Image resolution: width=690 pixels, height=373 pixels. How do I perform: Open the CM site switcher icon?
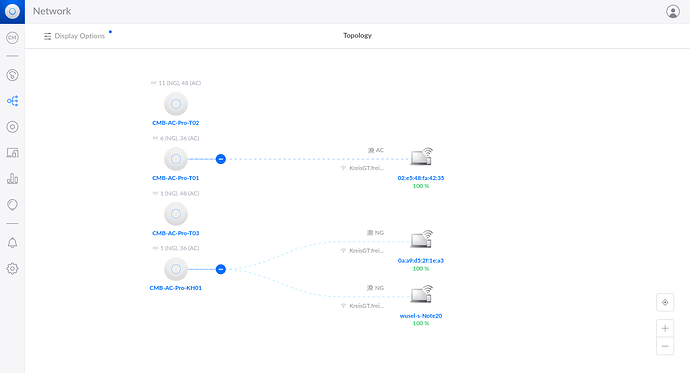[12, 38]
